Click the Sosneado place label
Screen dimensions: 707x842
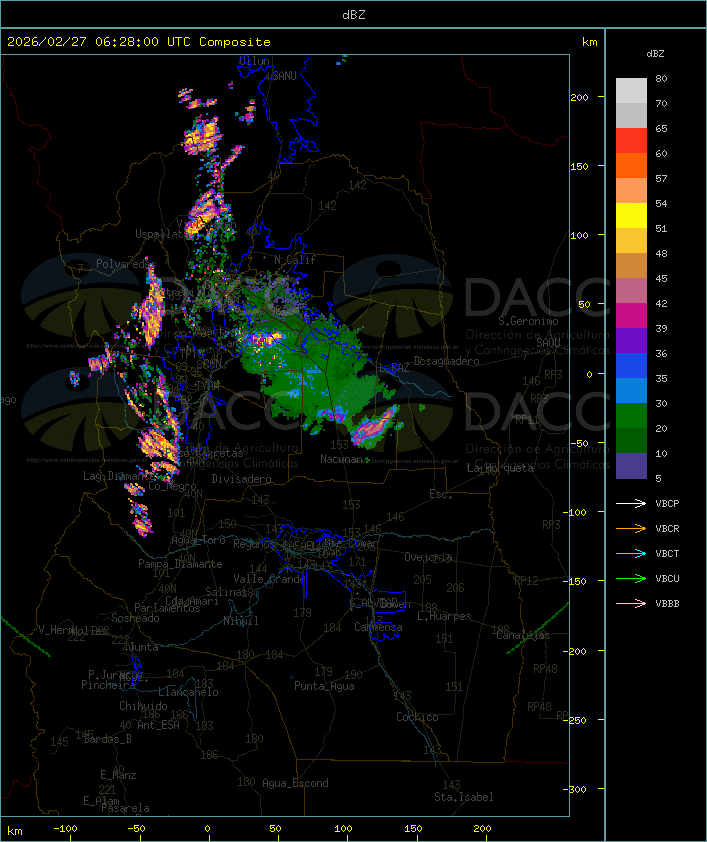[136, 618]
